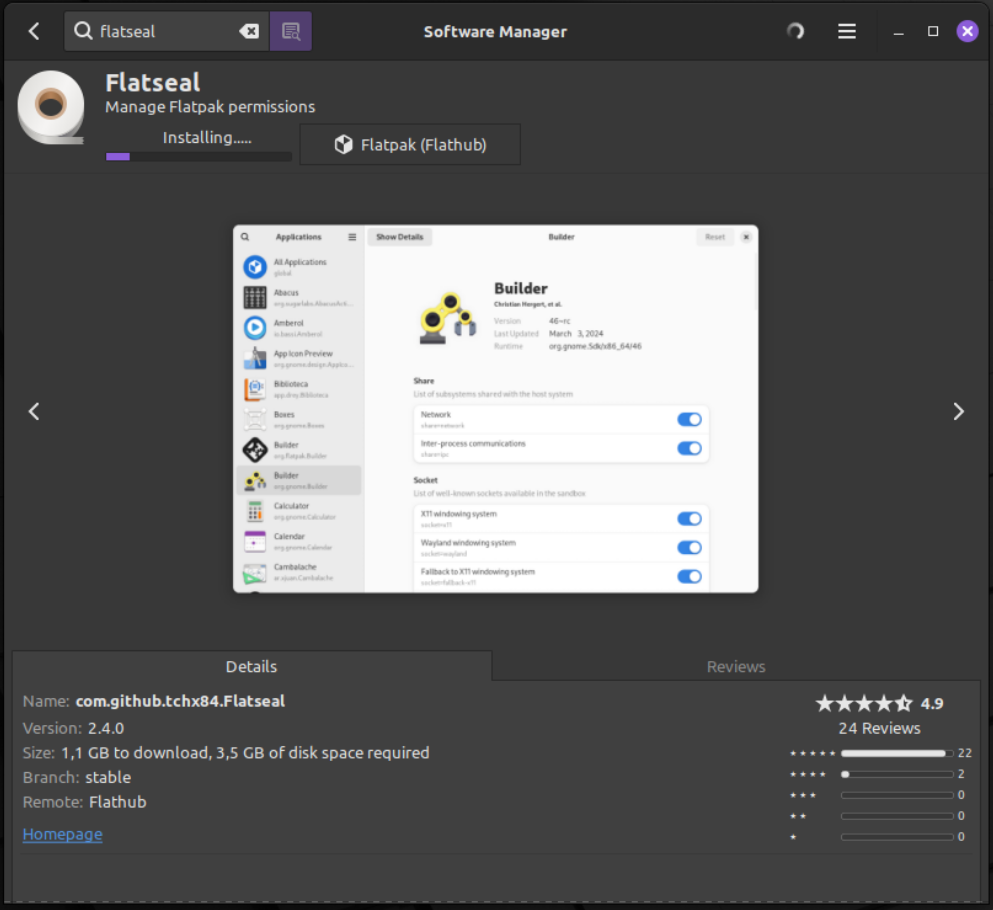Image resolution: width=993 pixels, height=910 pixels.
Task: Clear the flatseal search text
Action: coord(249,31)
